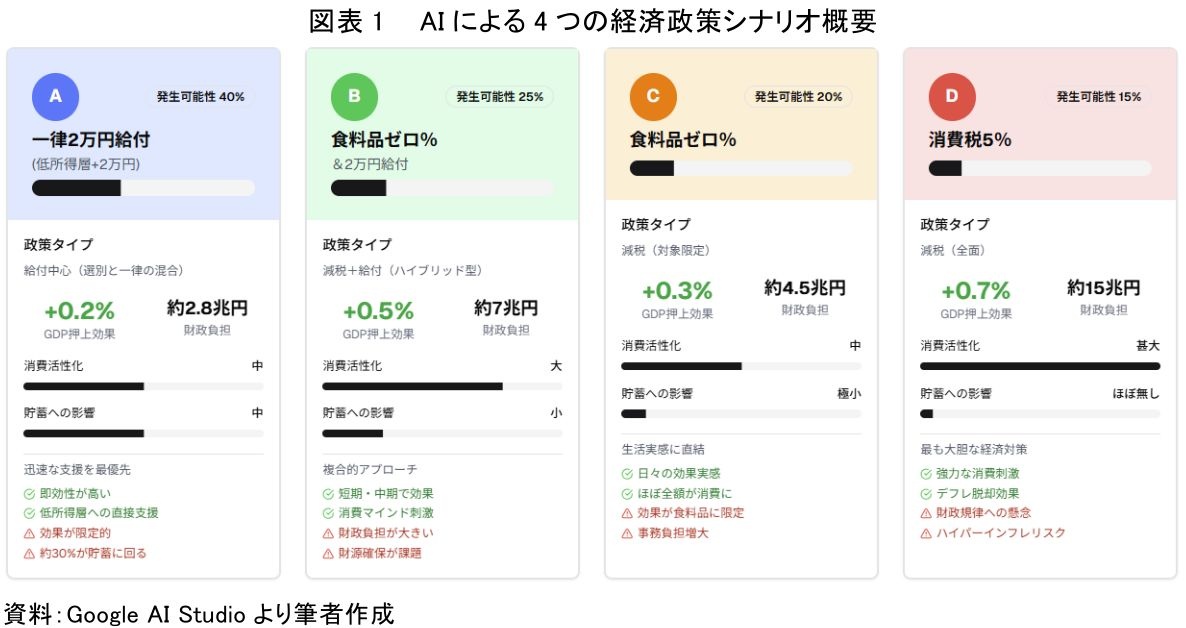Screen dimensions: 1186x628
Task: Click the warning icon beside 事務負担増大
Action: pyautogui.click(x=627, y=533)
